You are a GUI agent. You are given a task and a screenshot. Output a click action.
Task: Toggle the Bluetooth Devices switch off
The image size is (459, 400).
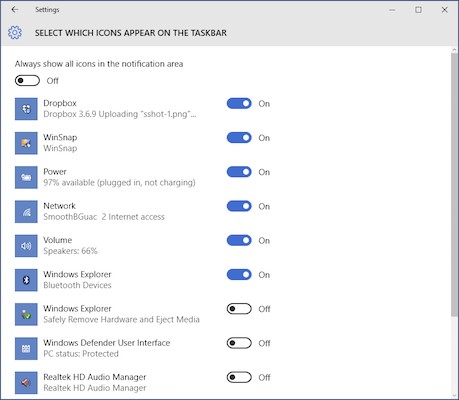pyautogui.click(x=239, y=275)
